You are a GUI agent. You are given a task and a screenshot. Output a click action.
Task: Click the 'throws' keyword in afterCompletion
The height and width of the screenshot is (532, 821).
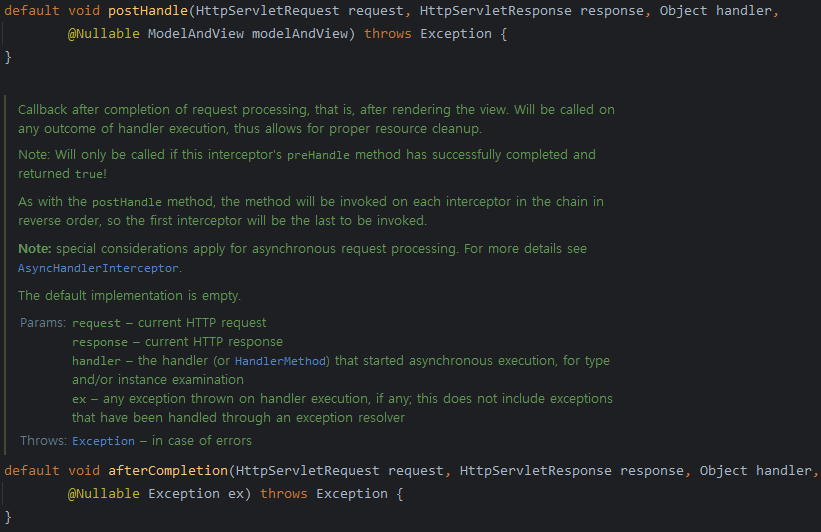284,494
